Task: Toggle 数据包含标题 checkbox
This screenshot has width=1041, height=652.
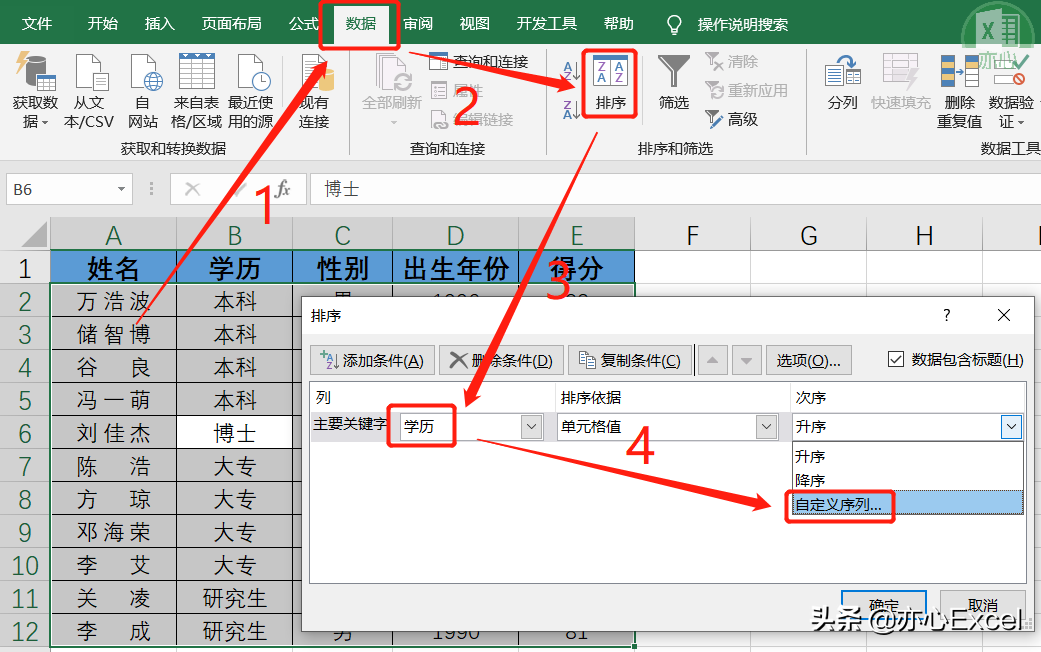Action: point(896,360)
